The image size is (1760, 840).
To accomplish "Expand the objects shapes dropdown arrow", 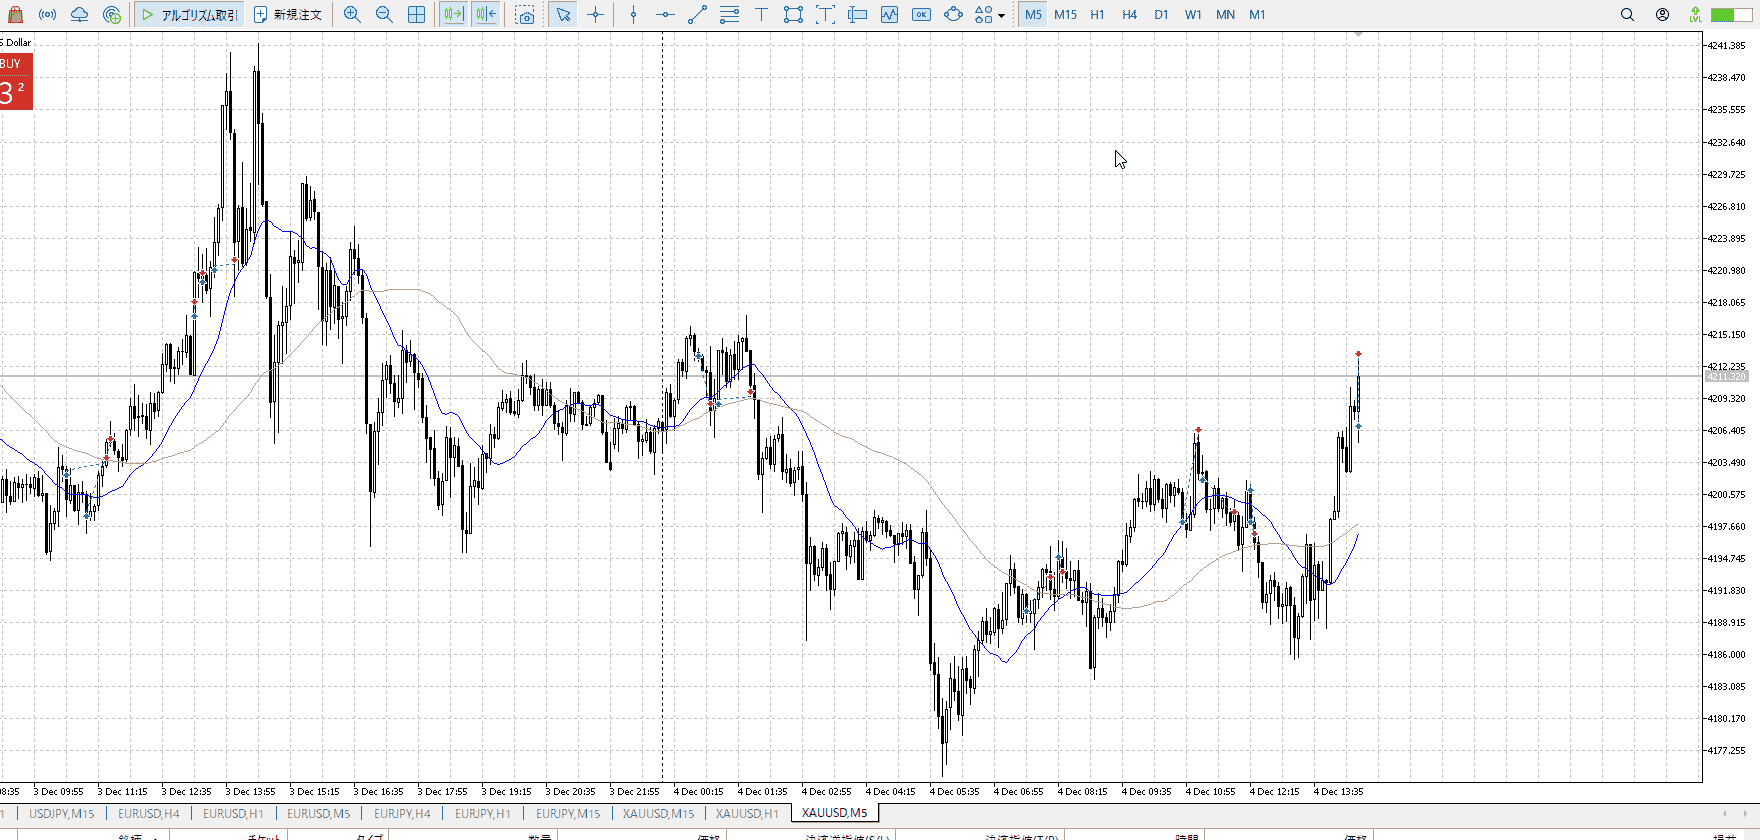I will click(x=1002, y=16).
